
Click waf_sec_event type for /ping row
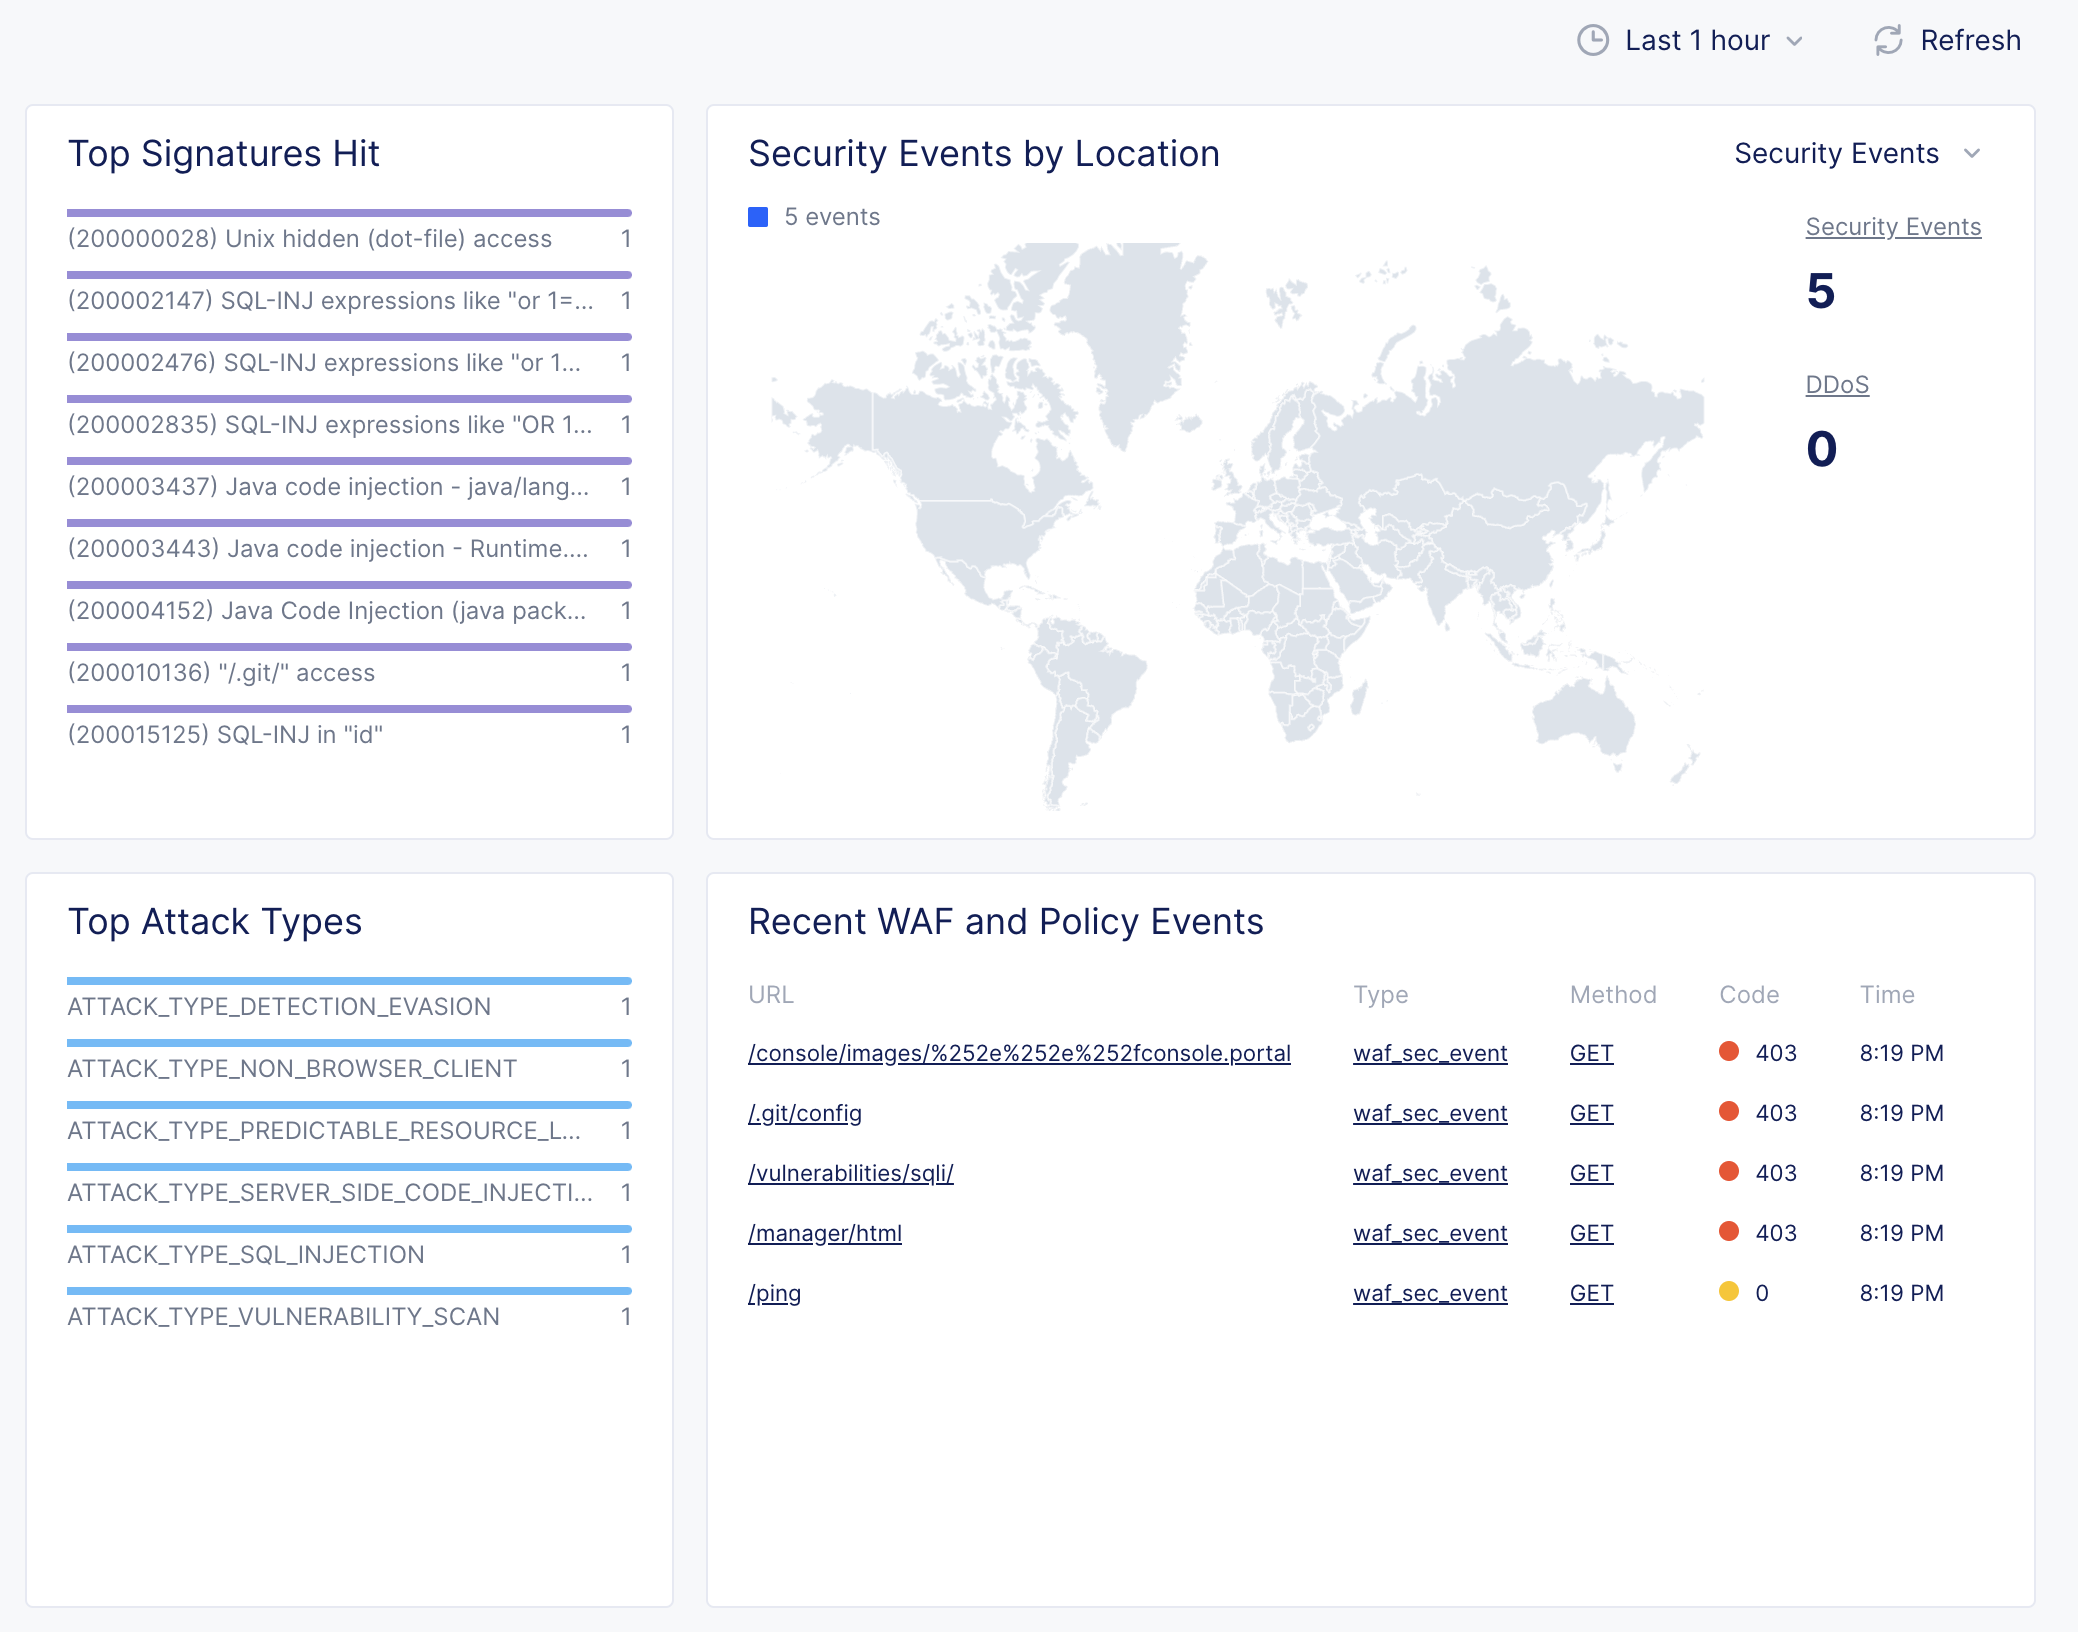1429,1293
